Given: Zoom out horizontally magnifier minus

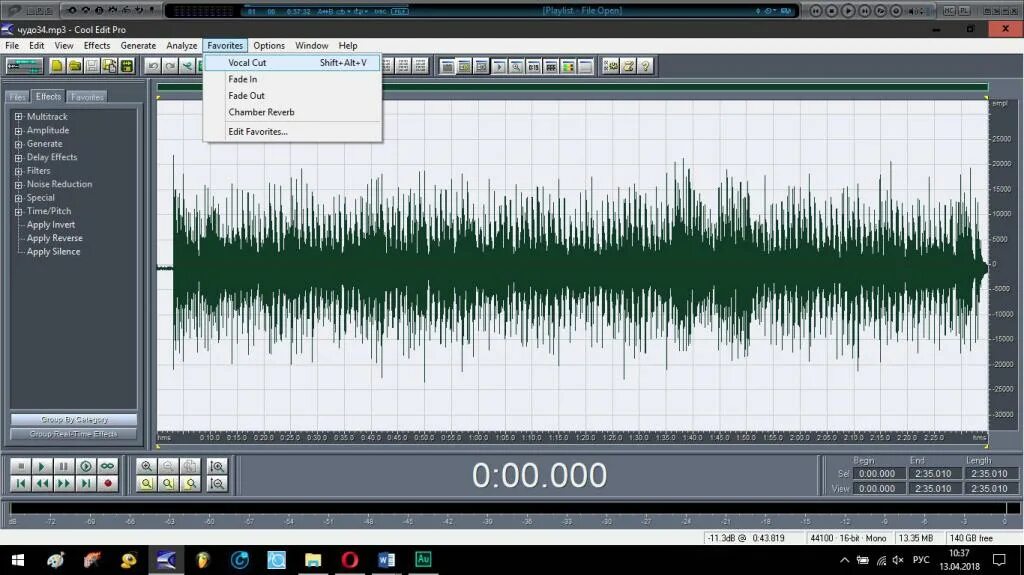Looking at the screenshot, I should [168, 466].
